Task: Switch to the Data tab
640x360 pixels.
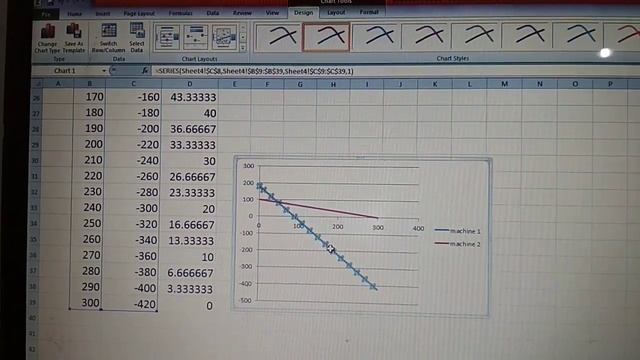Action: pos(213,13)
